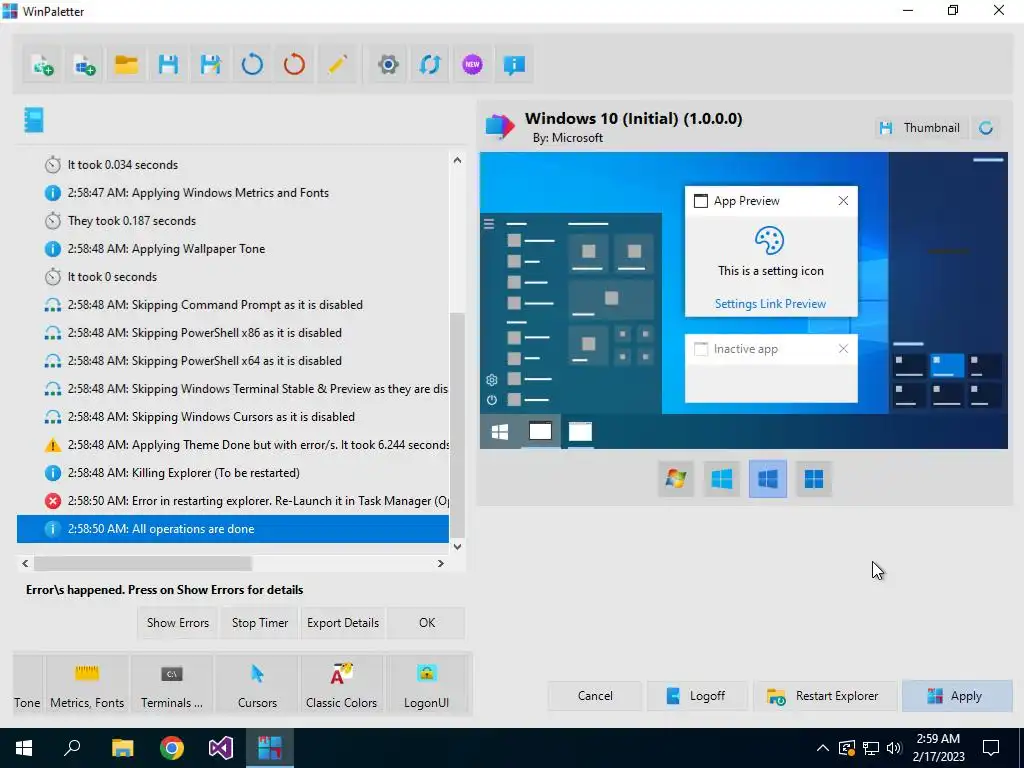This screenshot has width=1024, height=768.
Task: Select 'They took 0.187 seconds' log entry
Action: coord(233,221)
